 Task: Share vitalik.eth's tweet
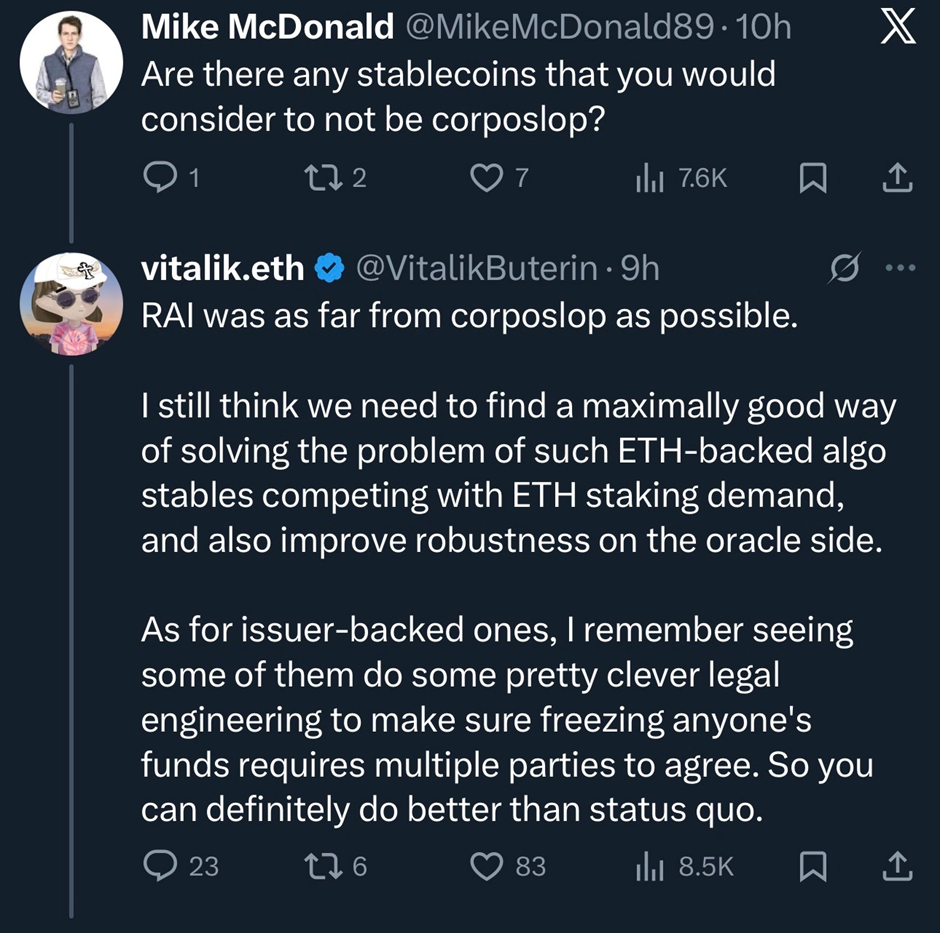[x=897, y=866]
